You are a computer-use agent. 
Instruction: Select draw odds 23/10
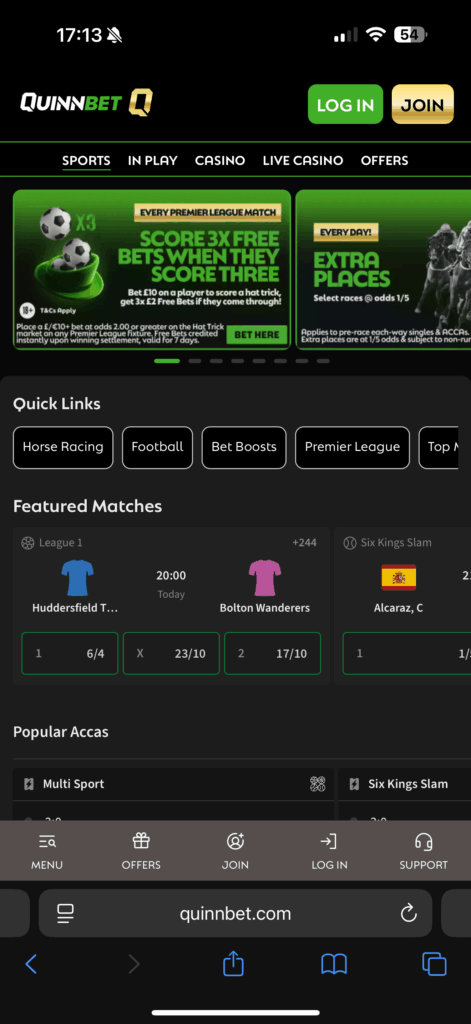[171, 653]
